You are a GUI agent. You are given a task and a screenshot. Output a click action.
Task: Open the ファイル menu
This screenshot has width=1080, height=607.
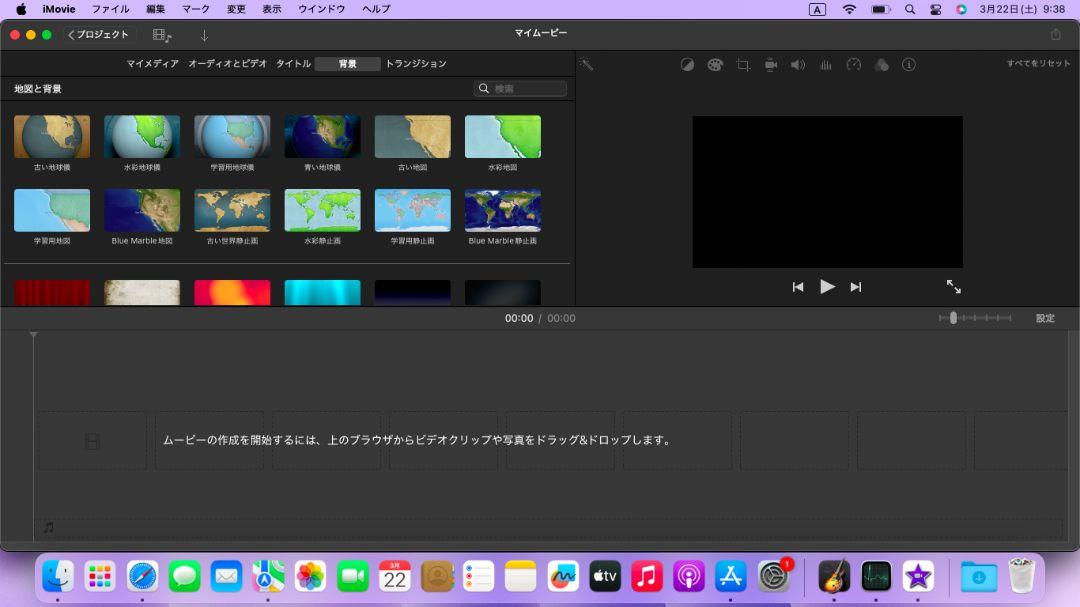(x=110, y=9)
